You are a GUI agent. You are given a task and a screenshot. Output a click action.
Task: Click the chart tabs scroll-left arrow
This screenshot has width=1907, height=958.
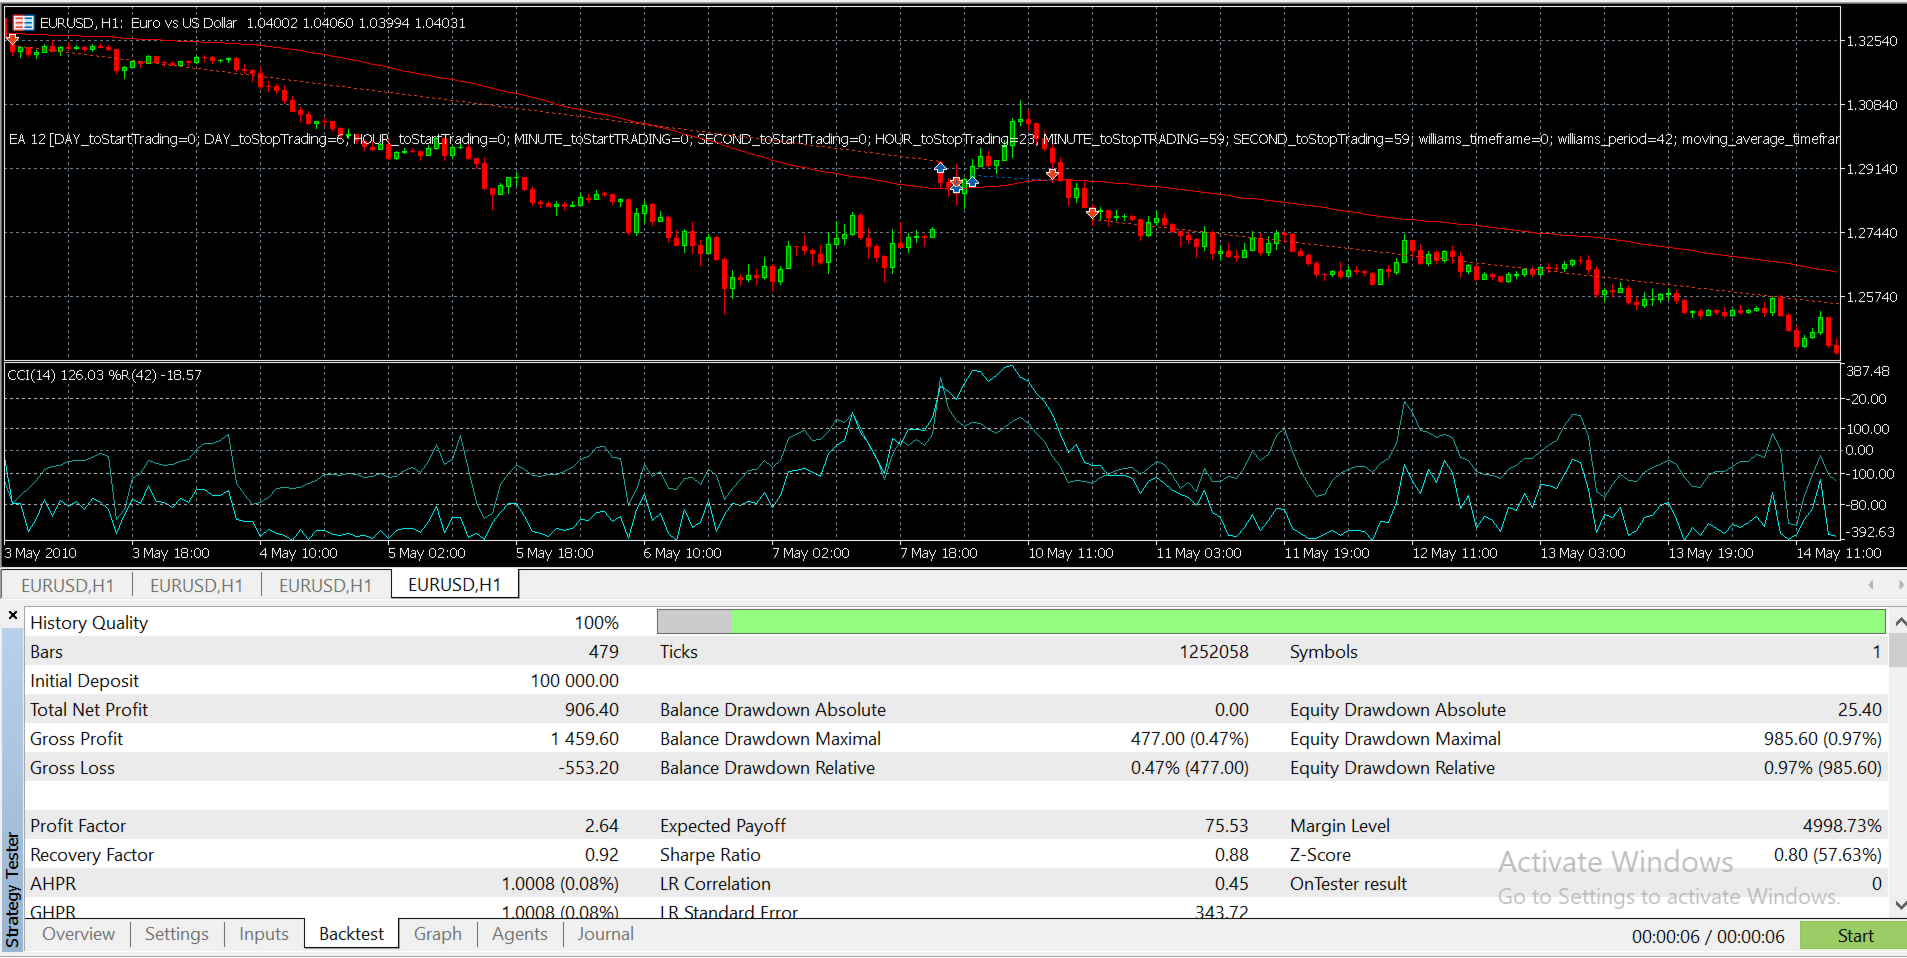(x=1870, y=584)
